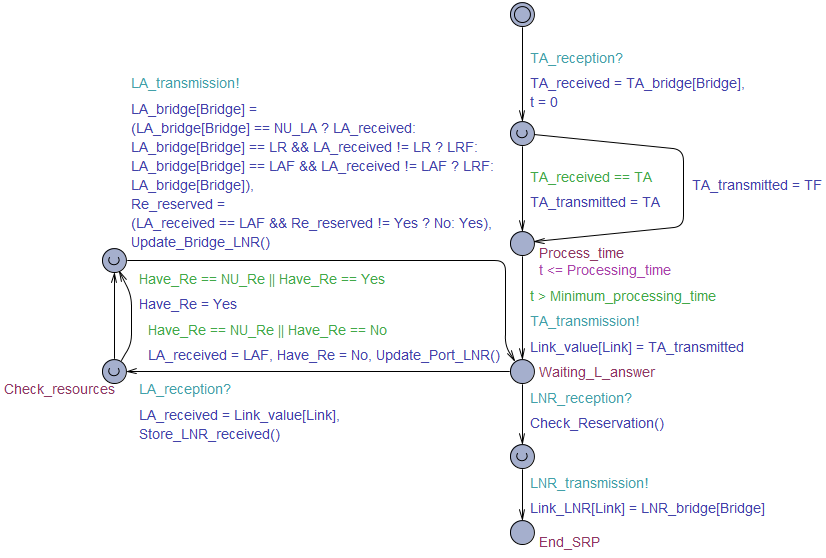Click guard t > Minimum_processing_time

(x=623, y=296)
